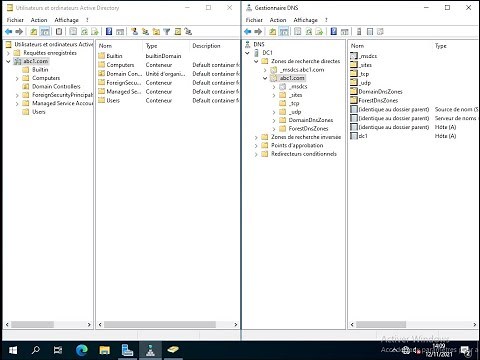
Task: Sort by Description column header
Action: (214, 46)
